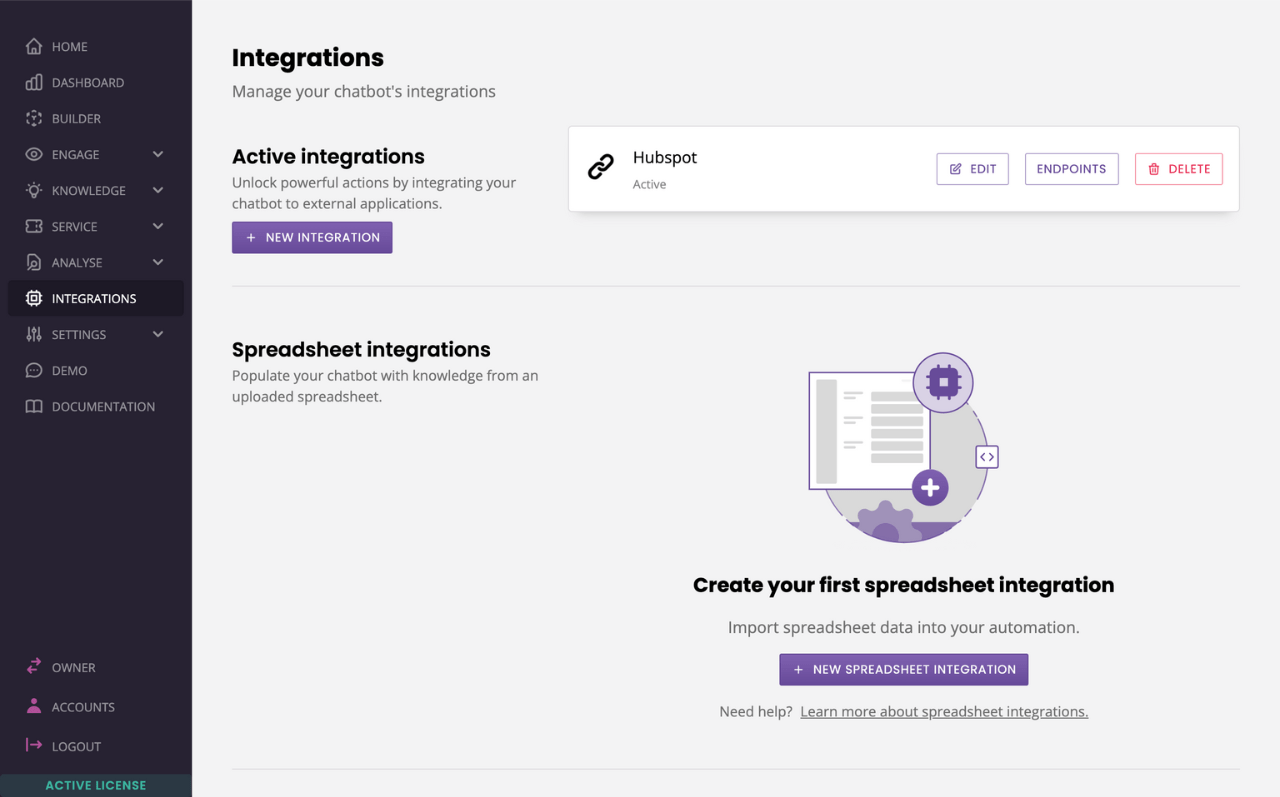The image size is (1280, 797).
Task: Edit the Hubspot integration
Action: click(972, 168)
